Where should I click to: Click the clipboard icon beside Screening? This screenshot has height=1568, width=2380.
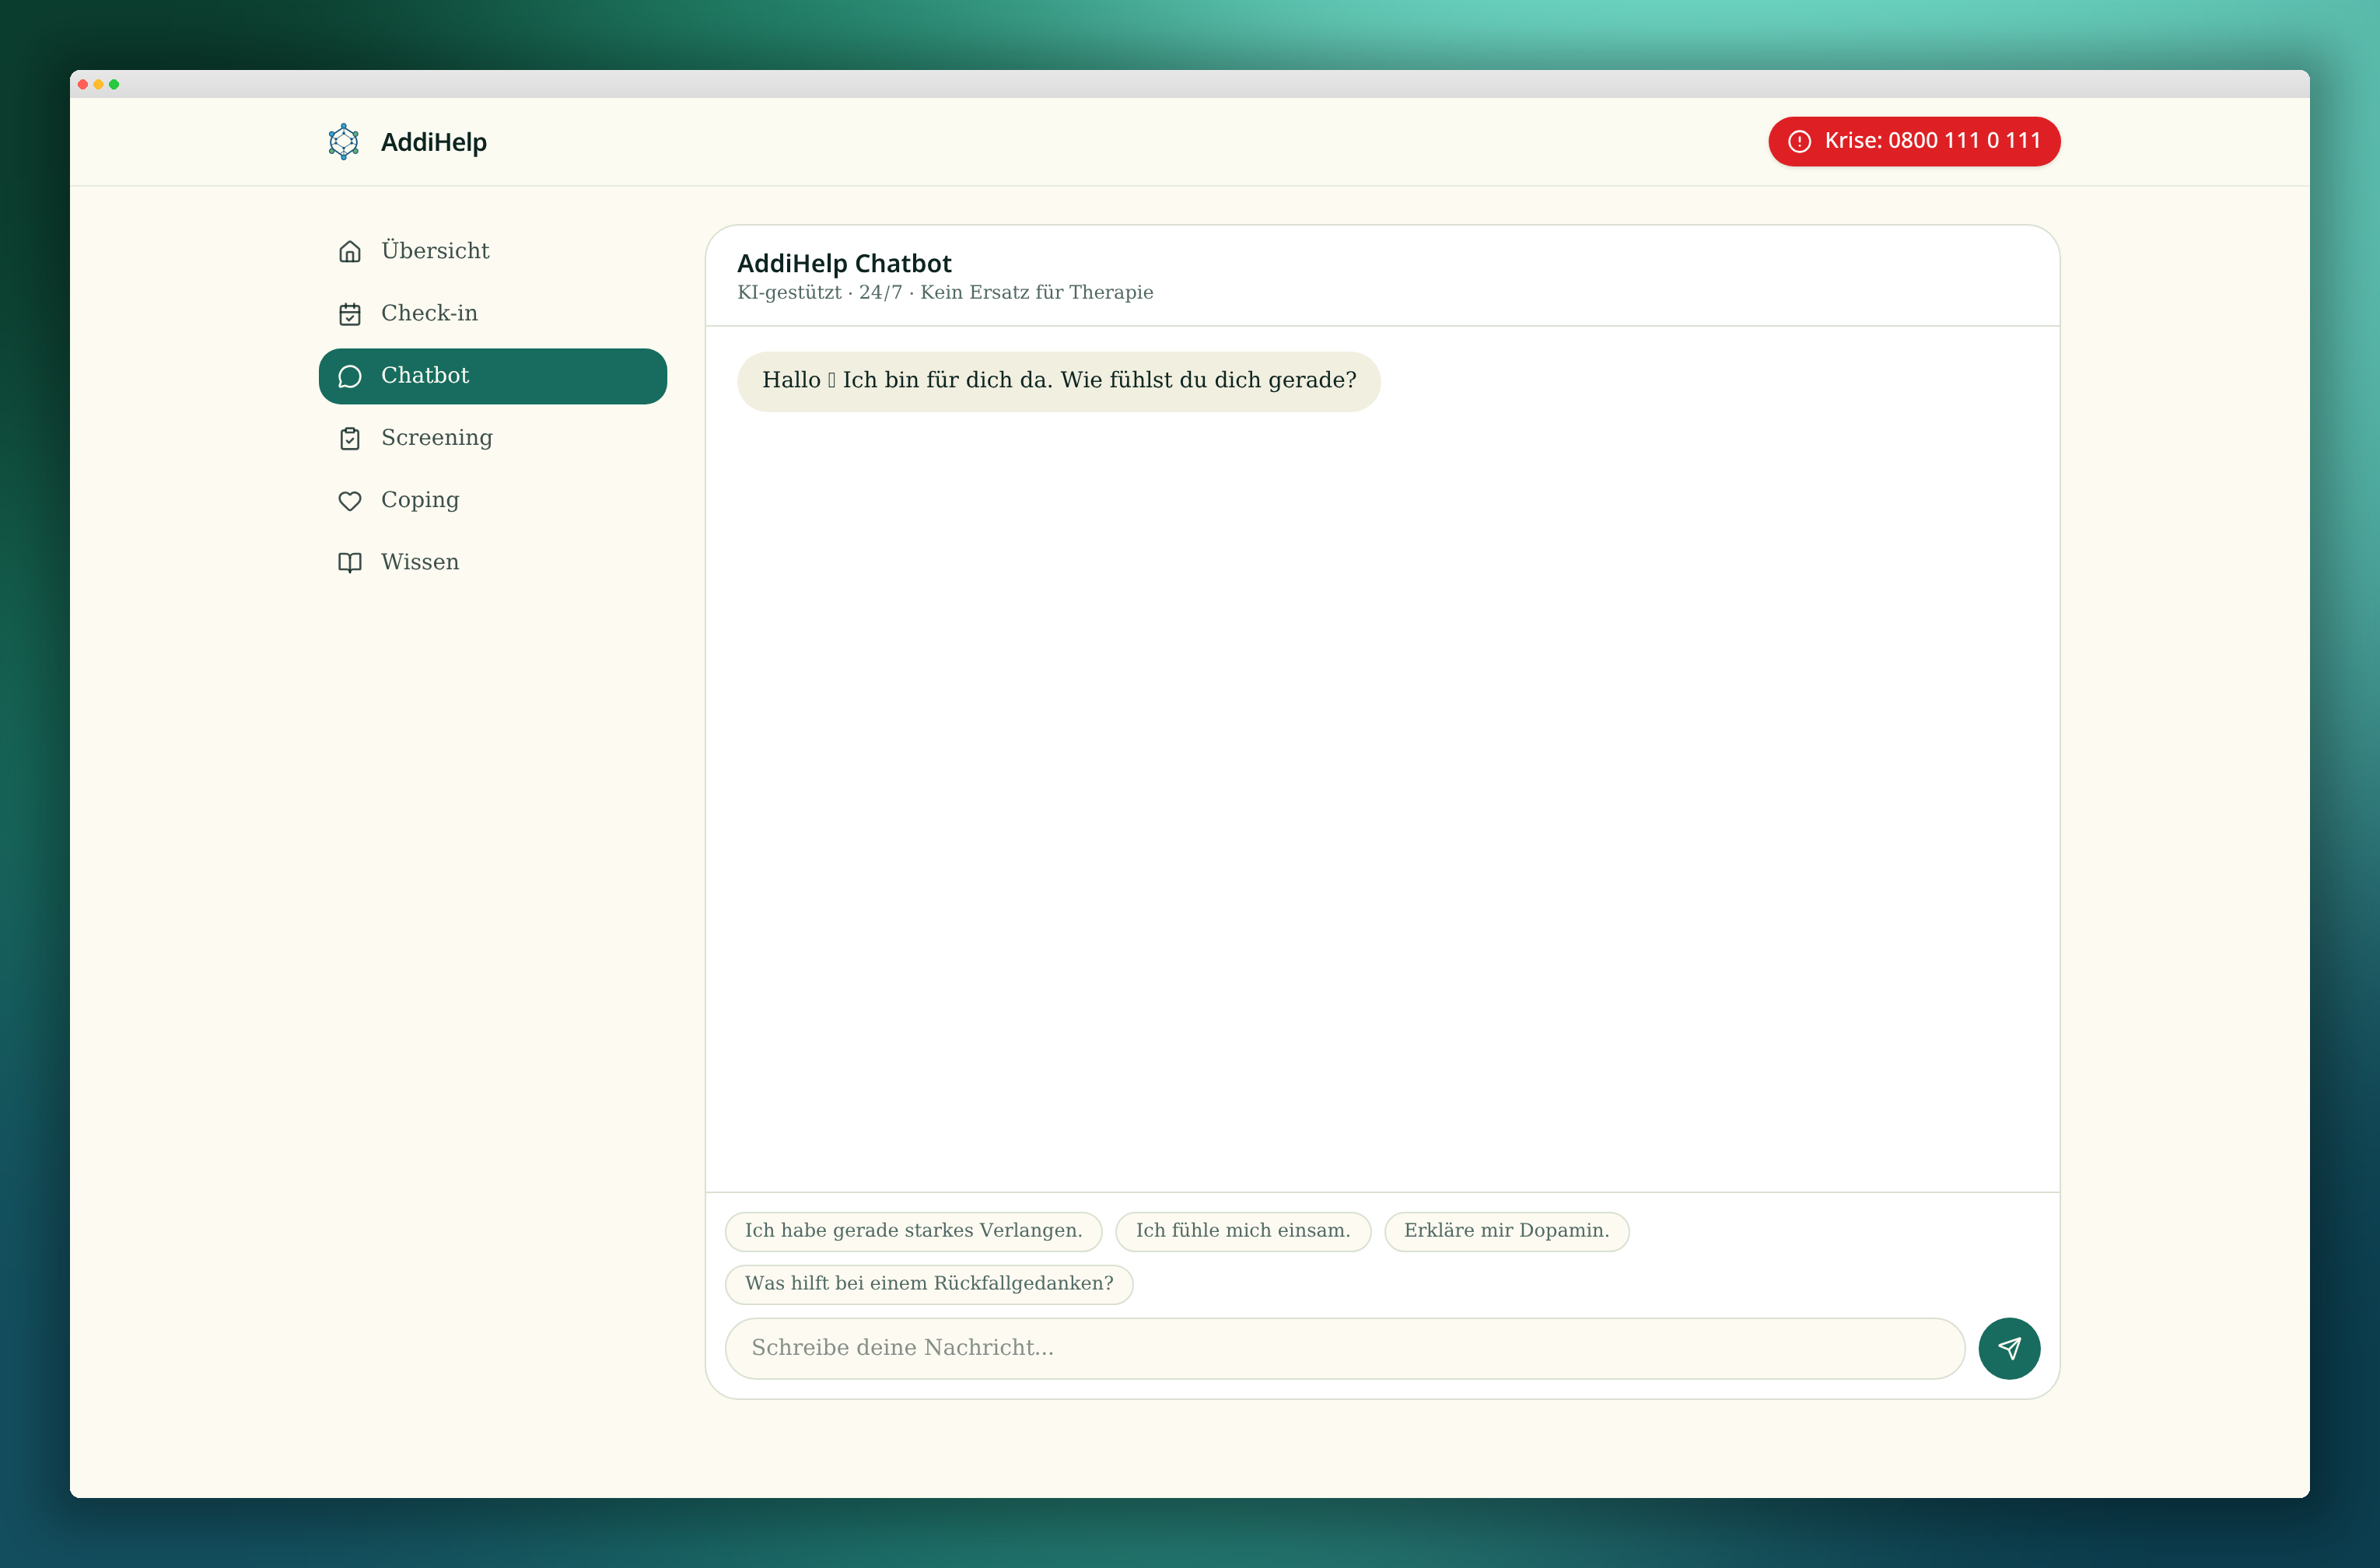point(350,438)
